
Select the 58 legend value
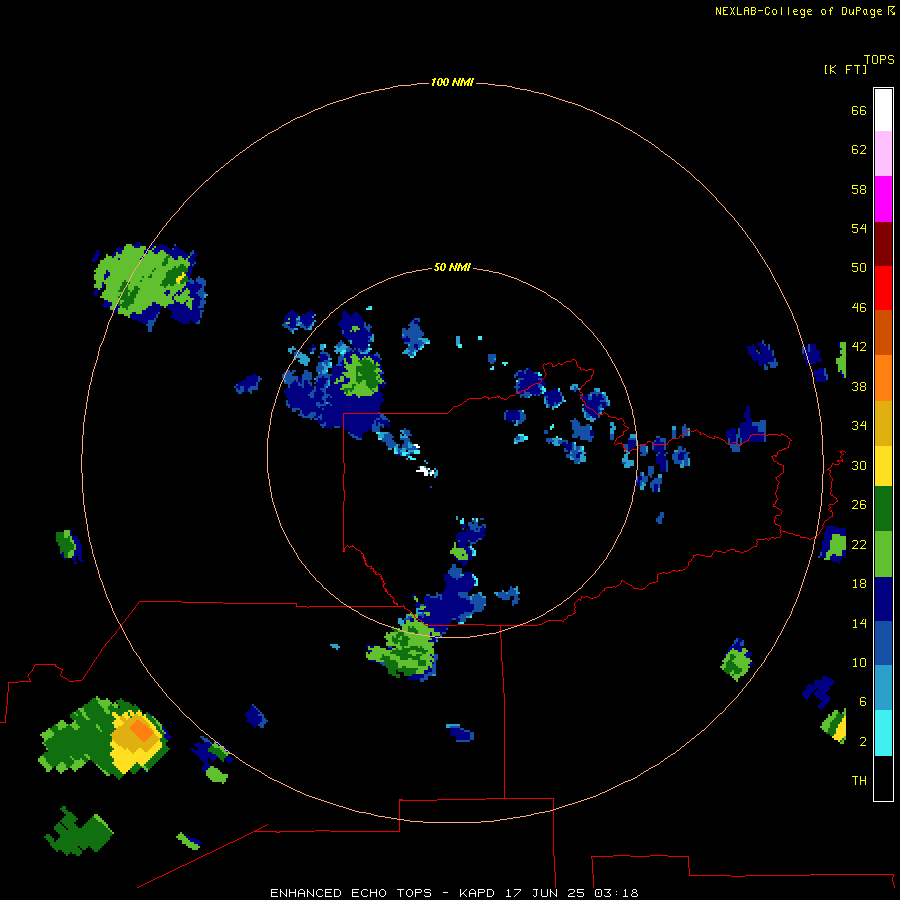[x=859, y=189]
